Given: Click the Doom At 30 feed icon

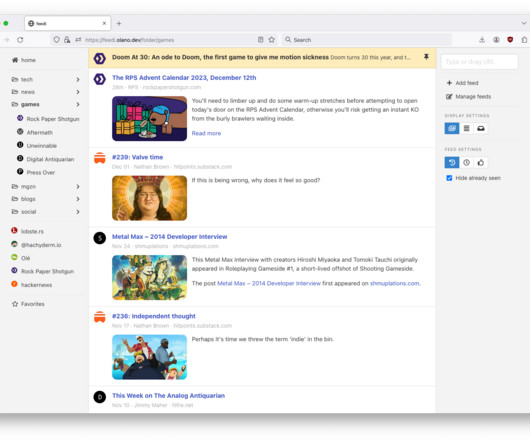Looking at the screenshot, I should [x=100, y=58].
